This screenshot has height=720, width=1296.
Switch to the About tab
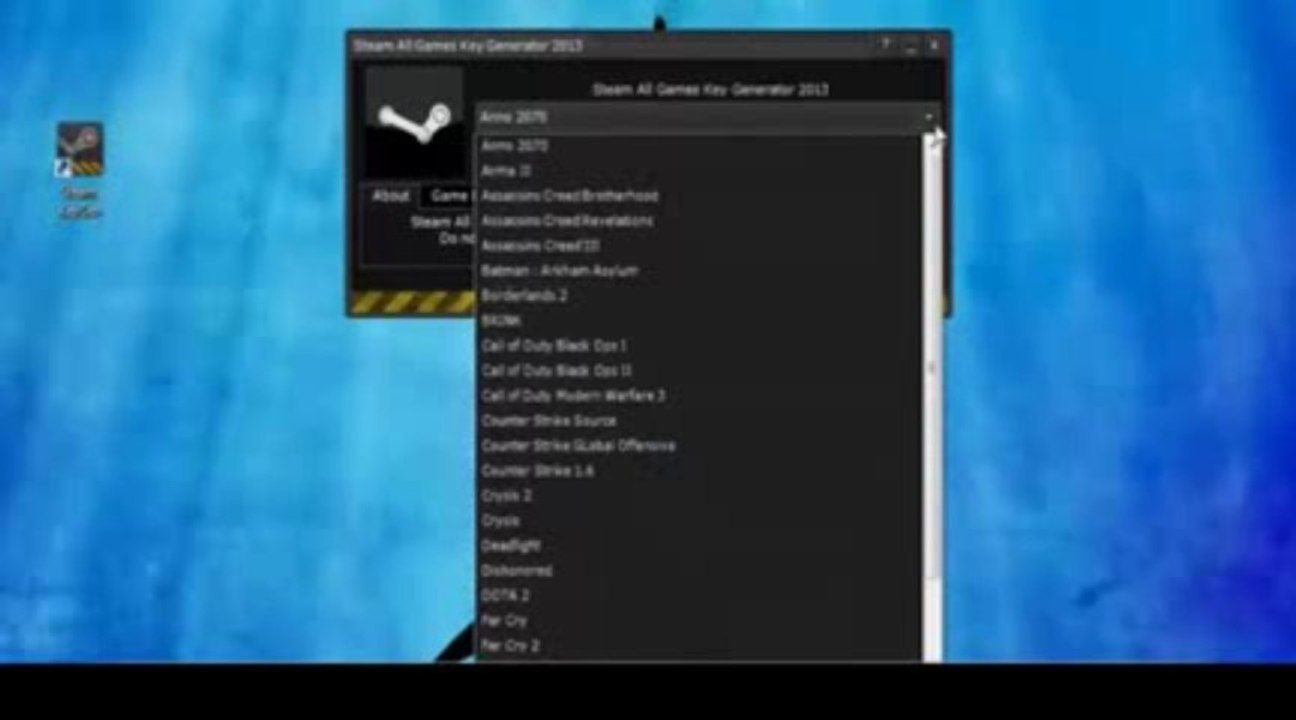pos(391,196)
